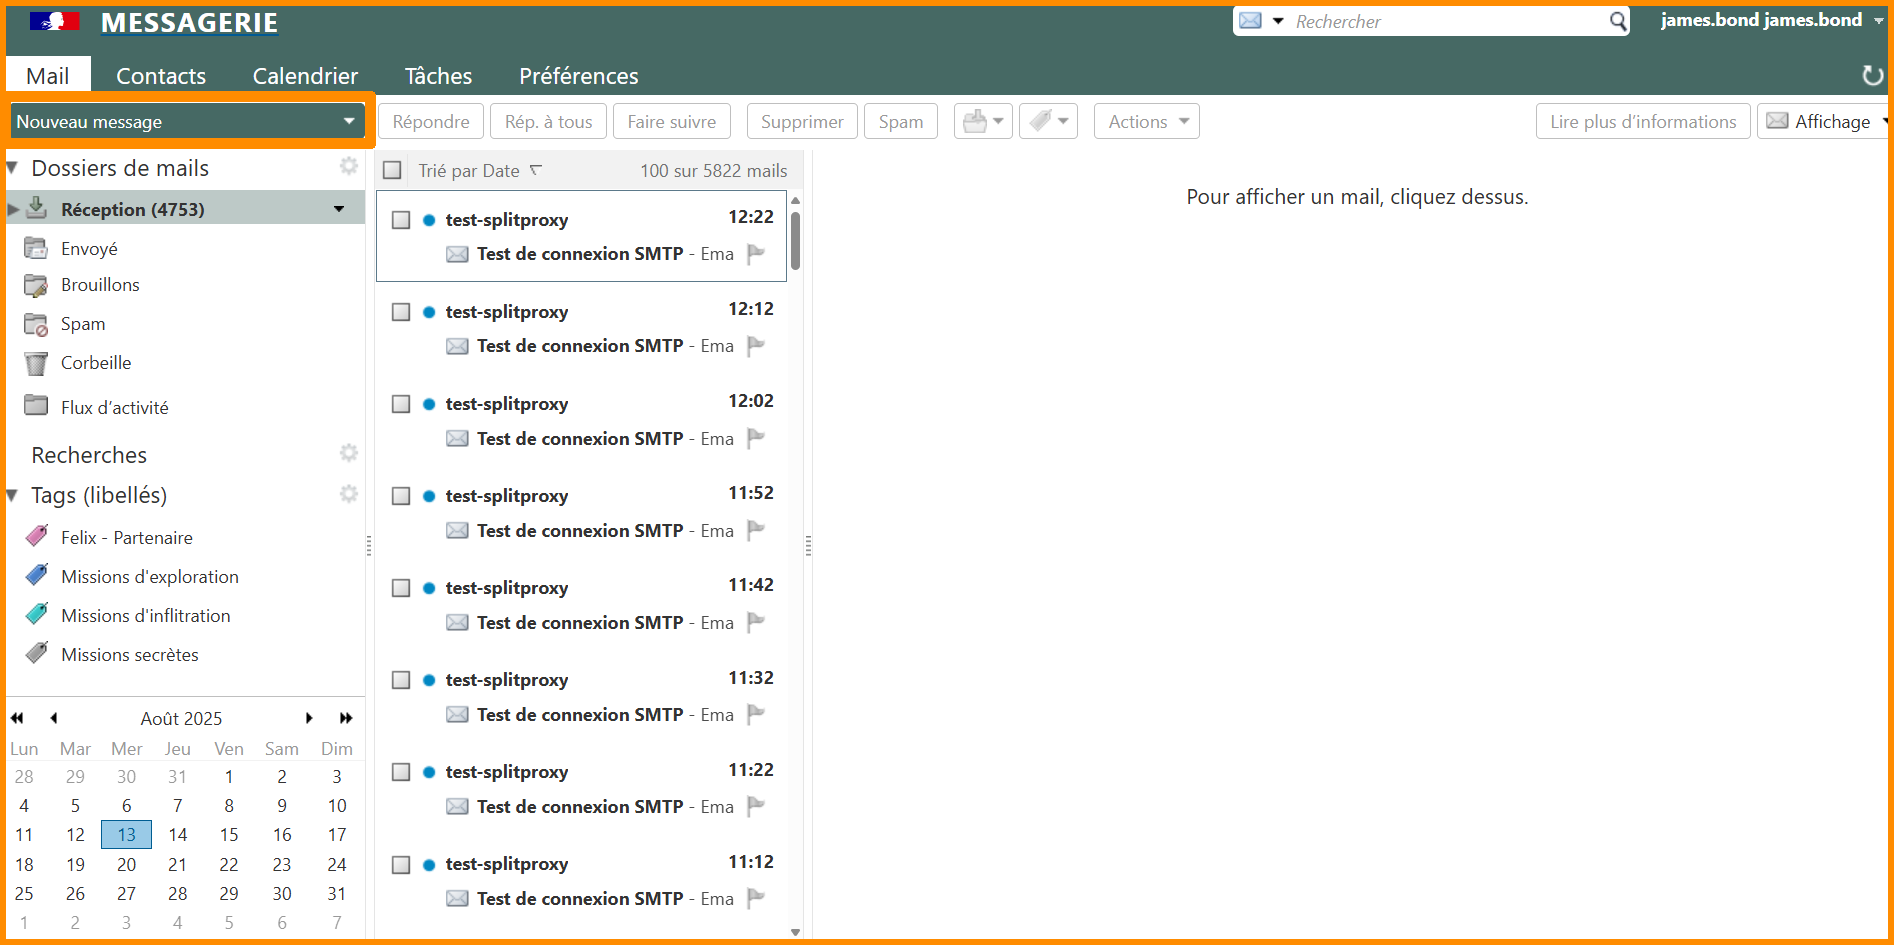Flag the 12:22 test-splitproxy message

coord(756,254)
